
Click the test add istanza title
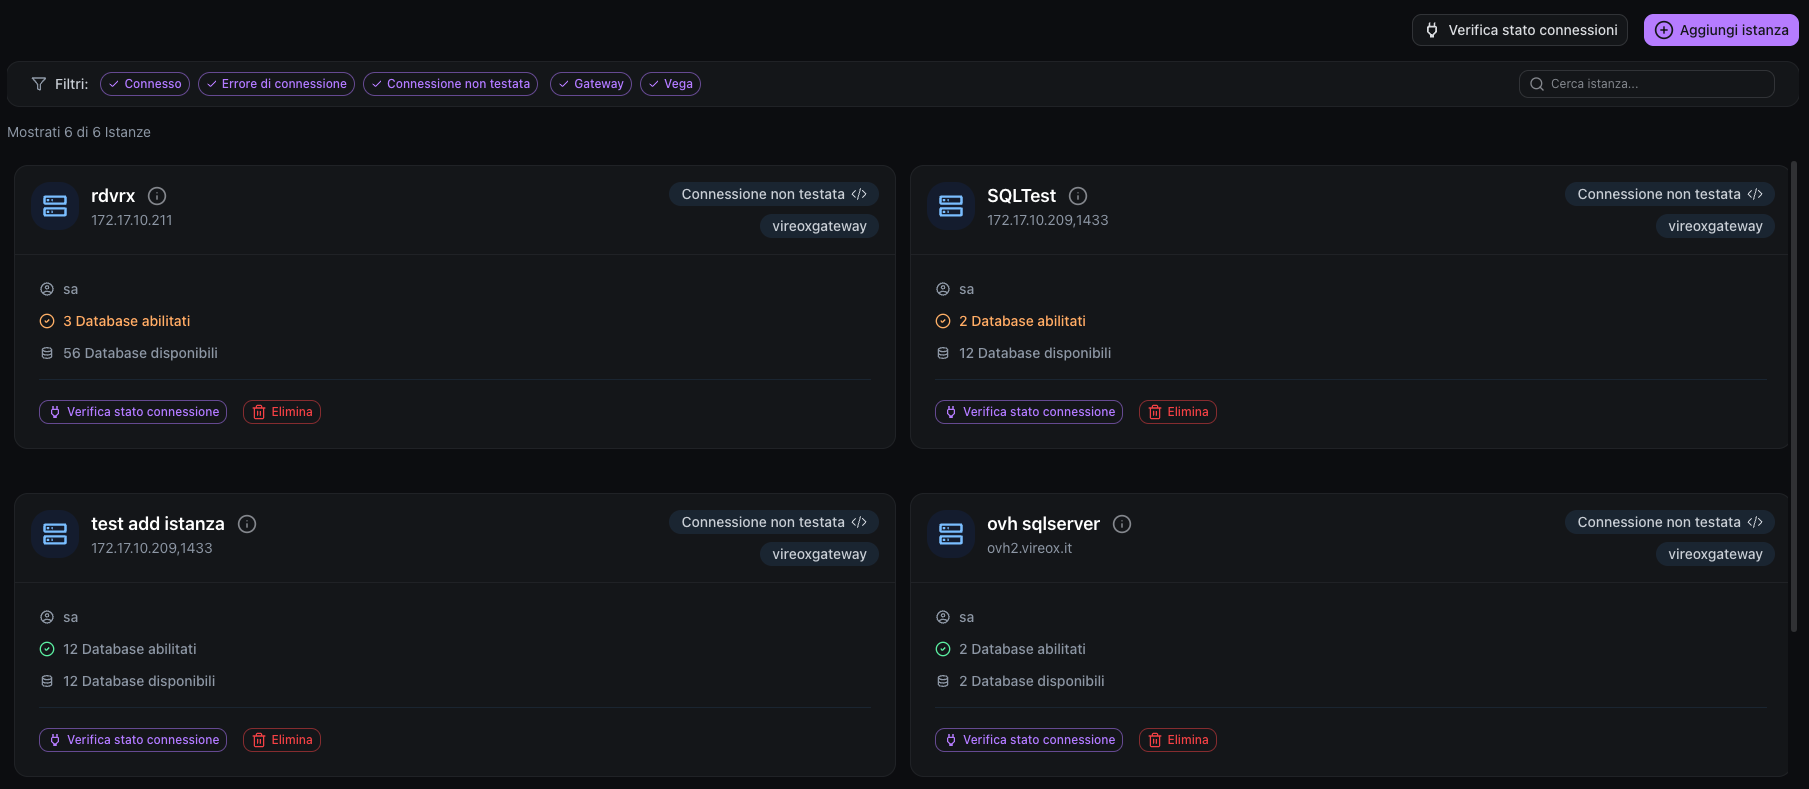point(158,524)
